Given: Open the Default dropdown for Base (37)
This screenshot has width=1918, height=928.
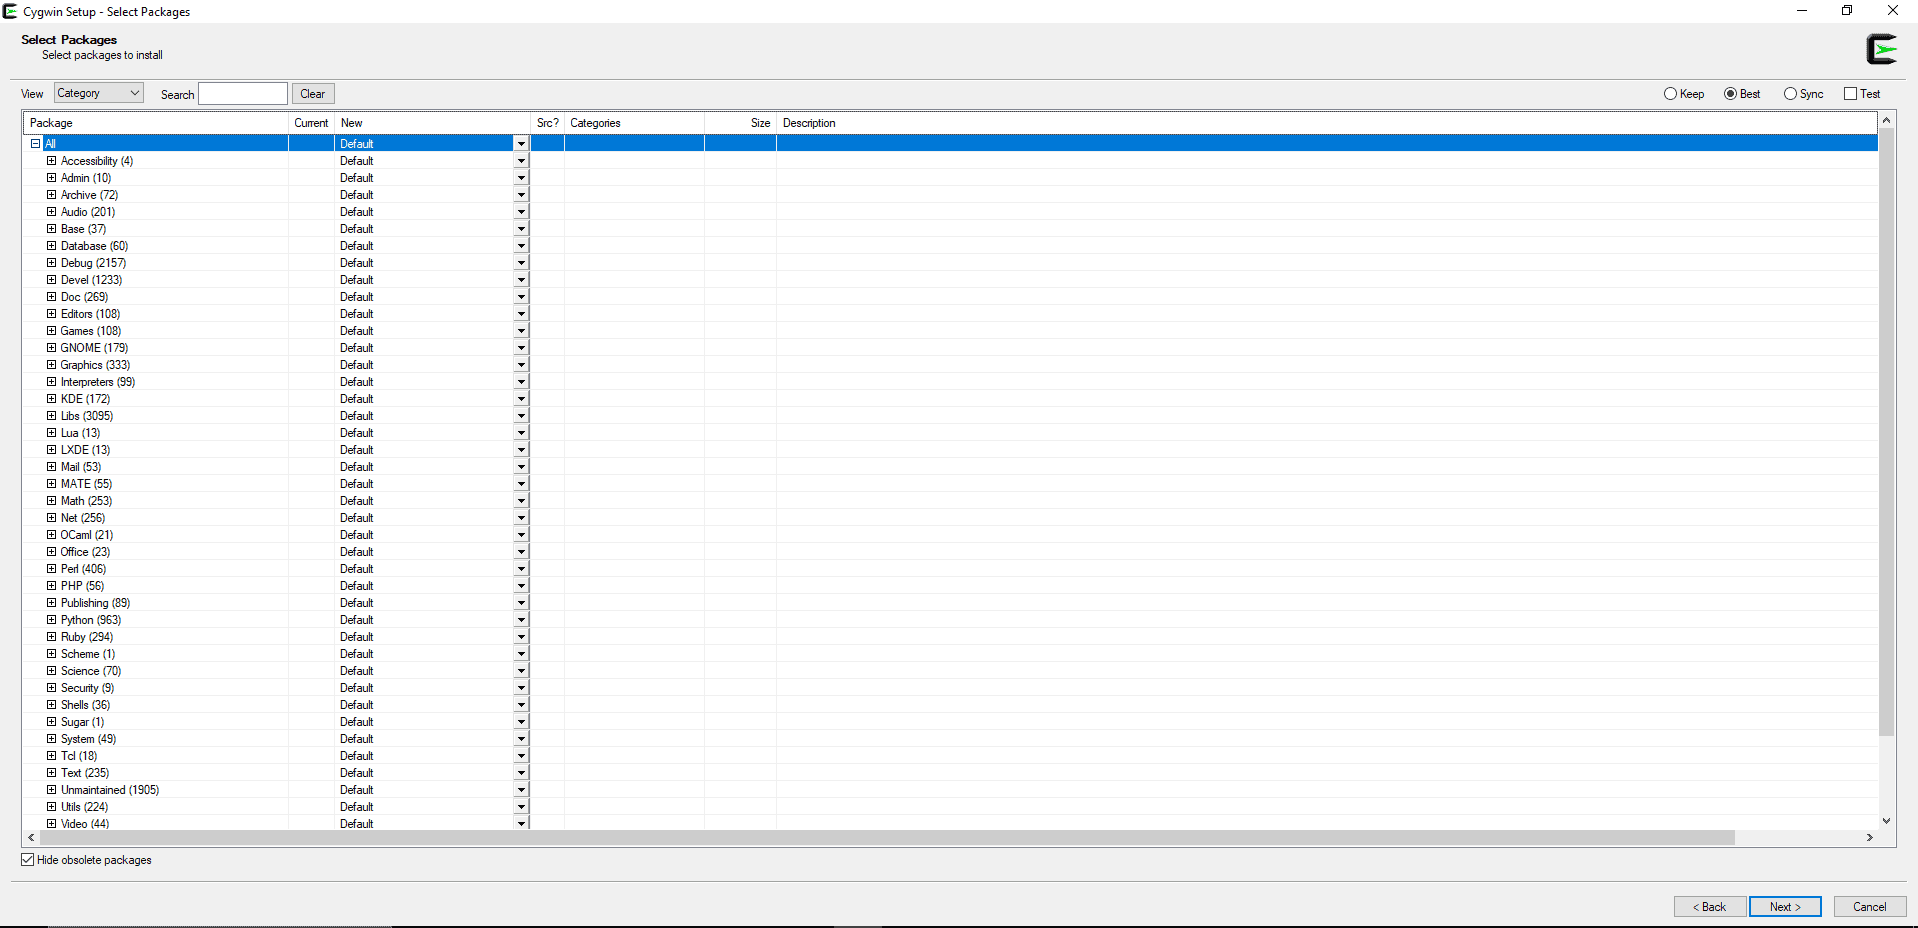Looking at the screenshot, I should (521, 229).
